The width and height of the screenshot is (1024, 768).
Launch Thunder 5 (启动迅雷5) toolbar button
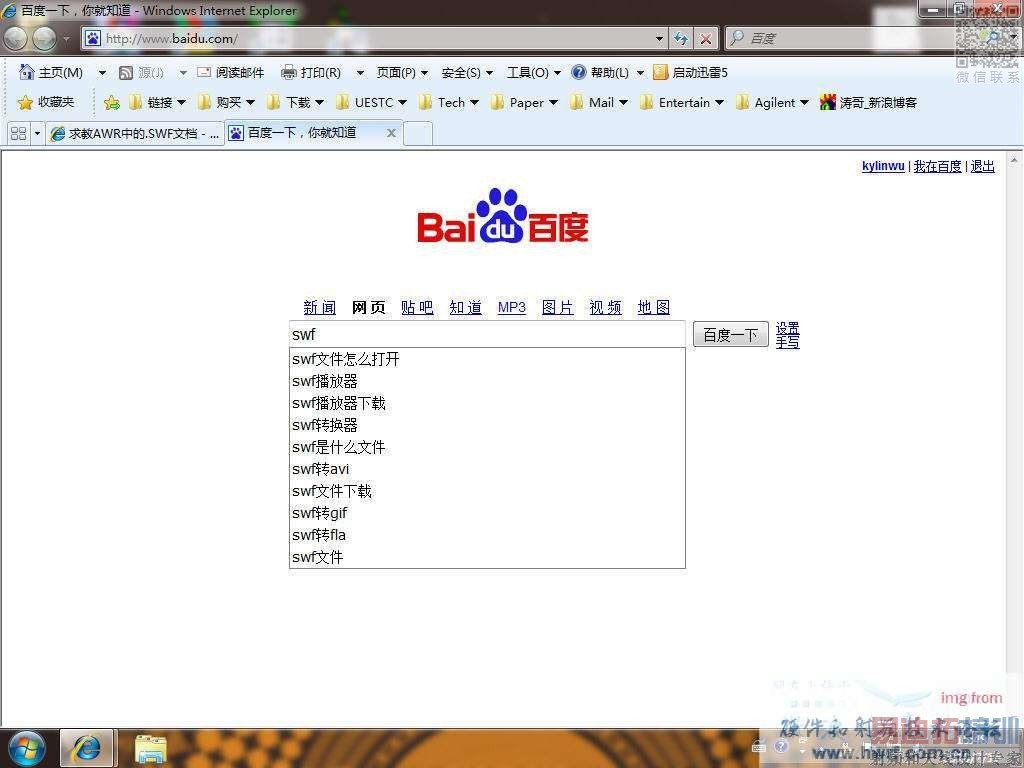click(690, 72)
